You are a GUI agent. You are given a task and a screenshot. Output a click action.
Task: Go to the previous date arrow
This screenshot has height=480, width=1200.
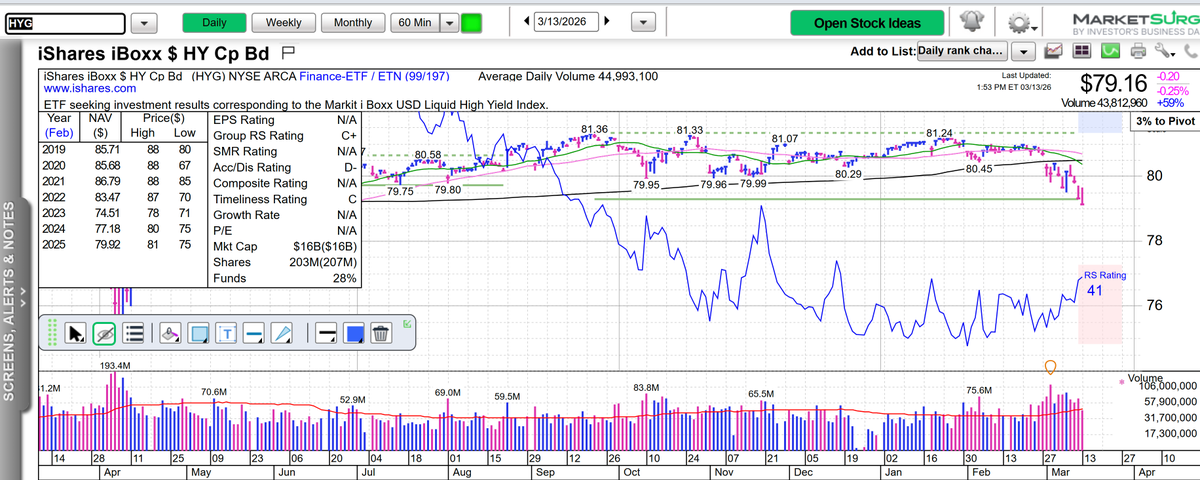[528, 21]
